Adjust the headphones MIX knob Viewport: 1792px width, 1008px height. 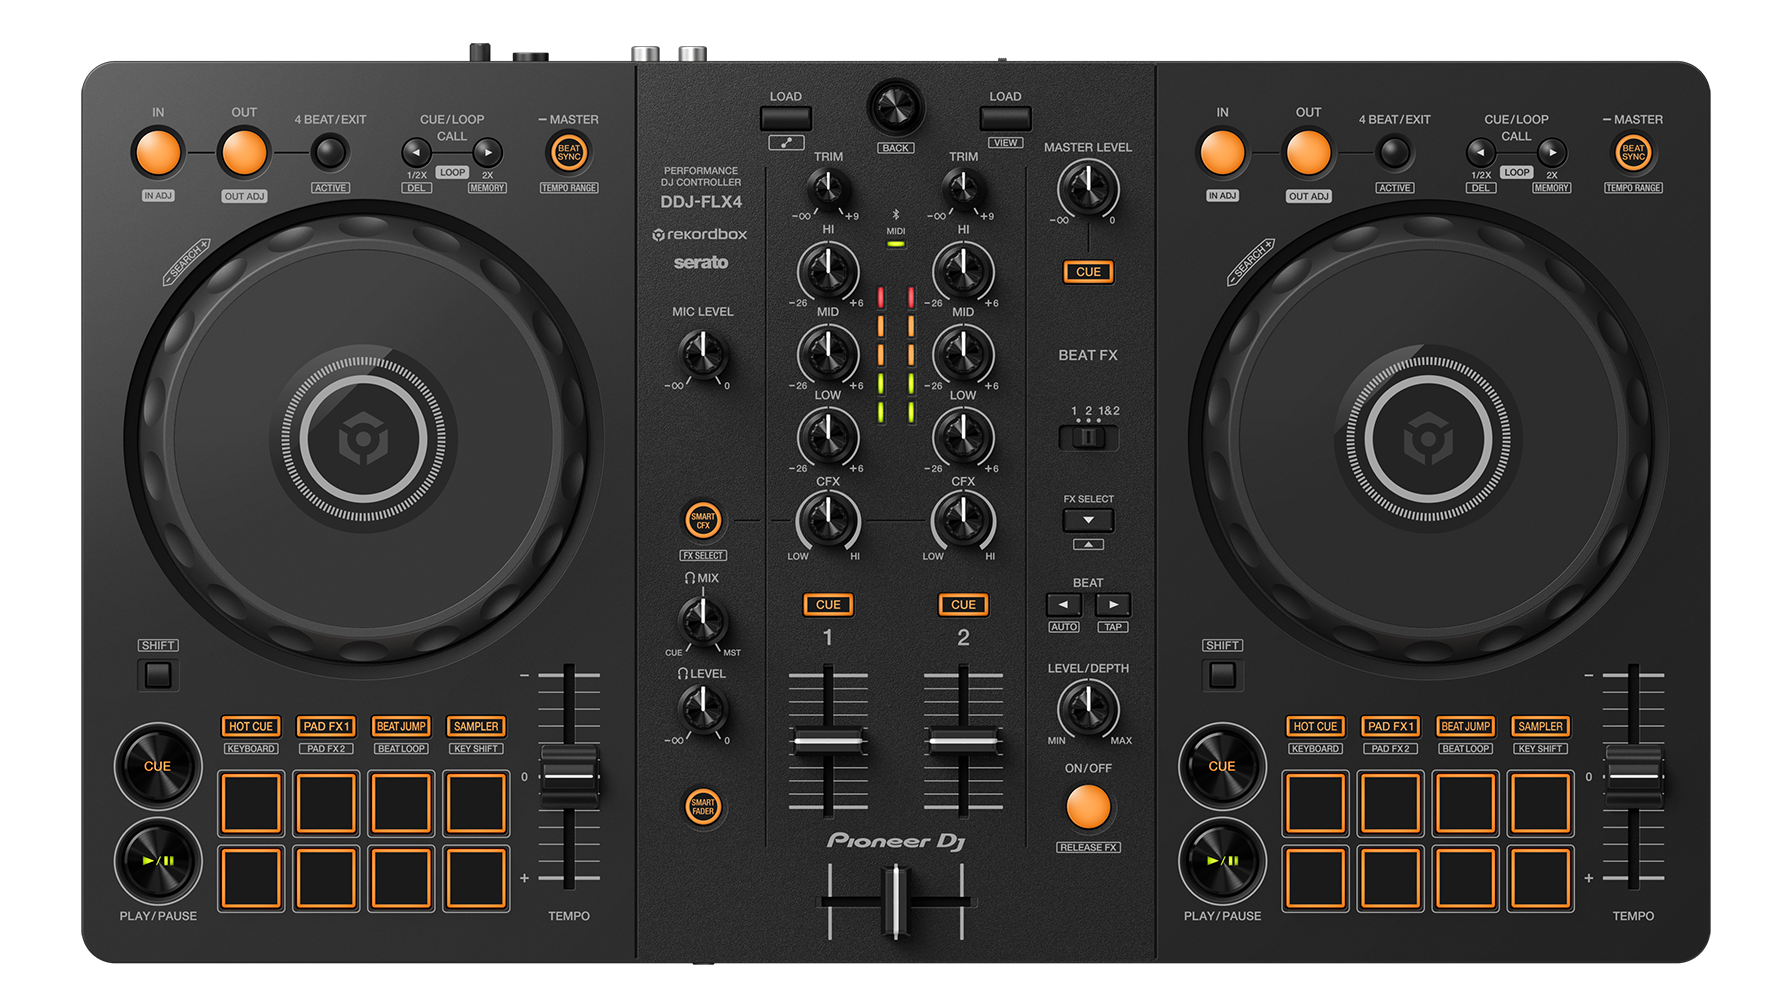pos(703,621)
